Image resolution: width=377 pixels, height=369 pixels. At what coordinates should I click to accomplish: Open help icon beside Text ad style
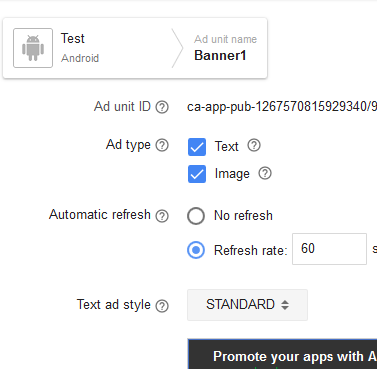pos(162,306)
